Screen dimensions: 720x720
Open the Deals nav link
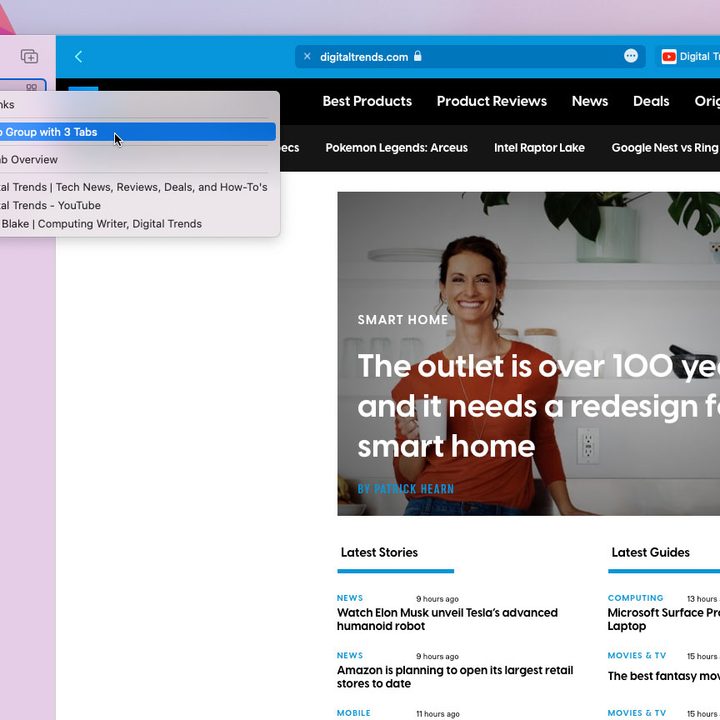tap(651, 101)
